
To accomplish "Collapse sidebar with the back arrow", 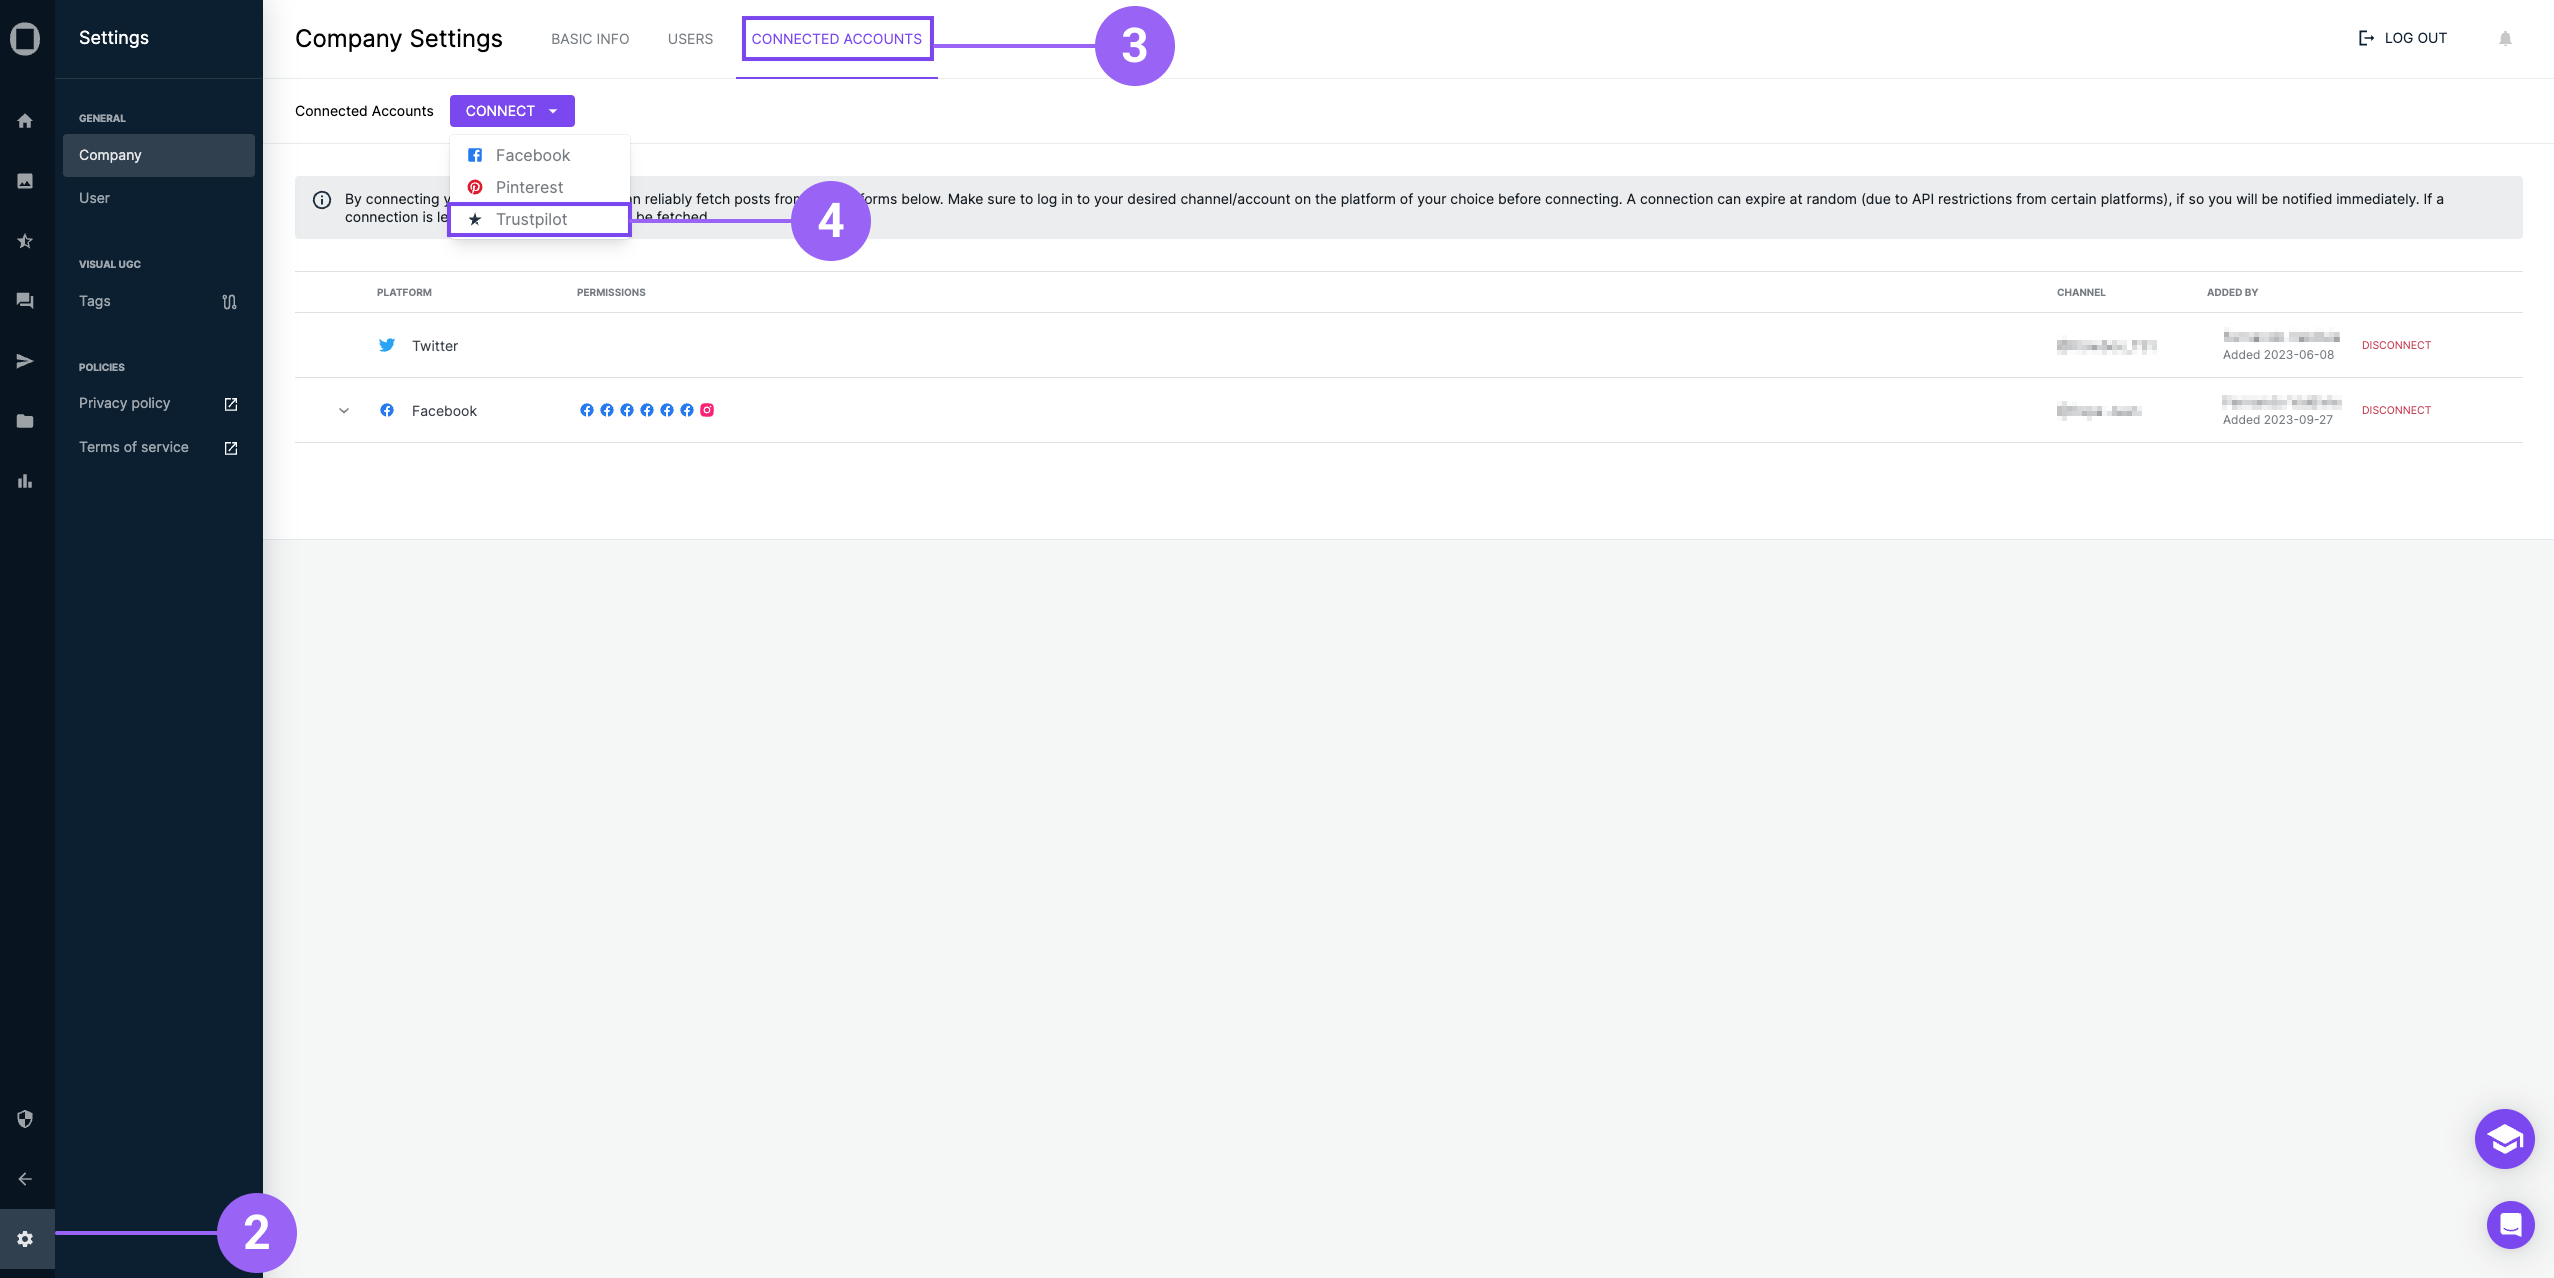I will [26, 1179].
